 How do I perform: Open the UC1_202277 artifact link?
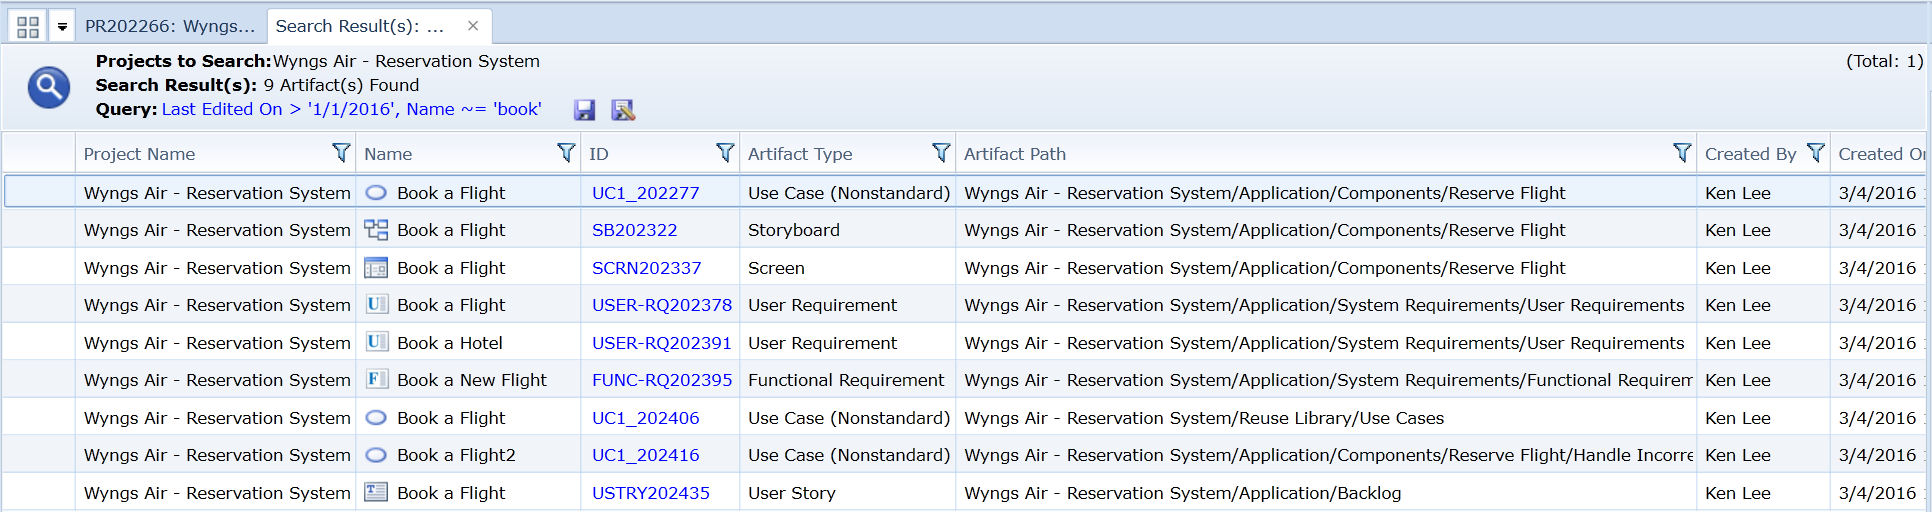645,193
